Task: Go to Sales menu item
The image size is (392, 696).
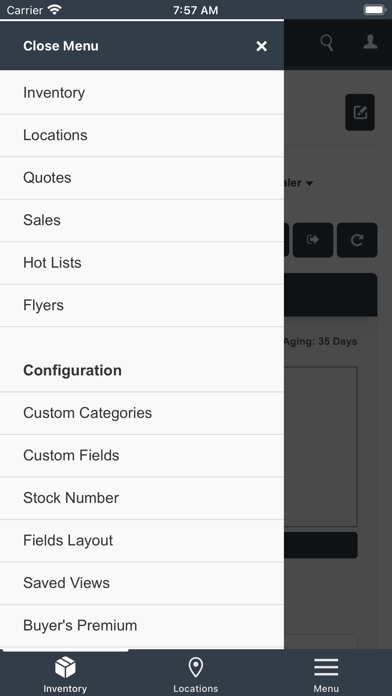Action: coord(142,221)
